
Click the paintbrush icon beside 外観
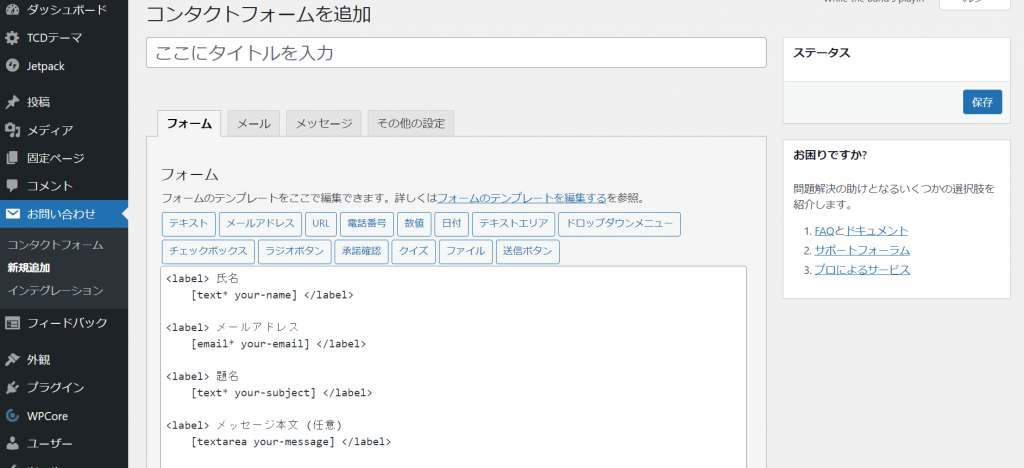12,360
